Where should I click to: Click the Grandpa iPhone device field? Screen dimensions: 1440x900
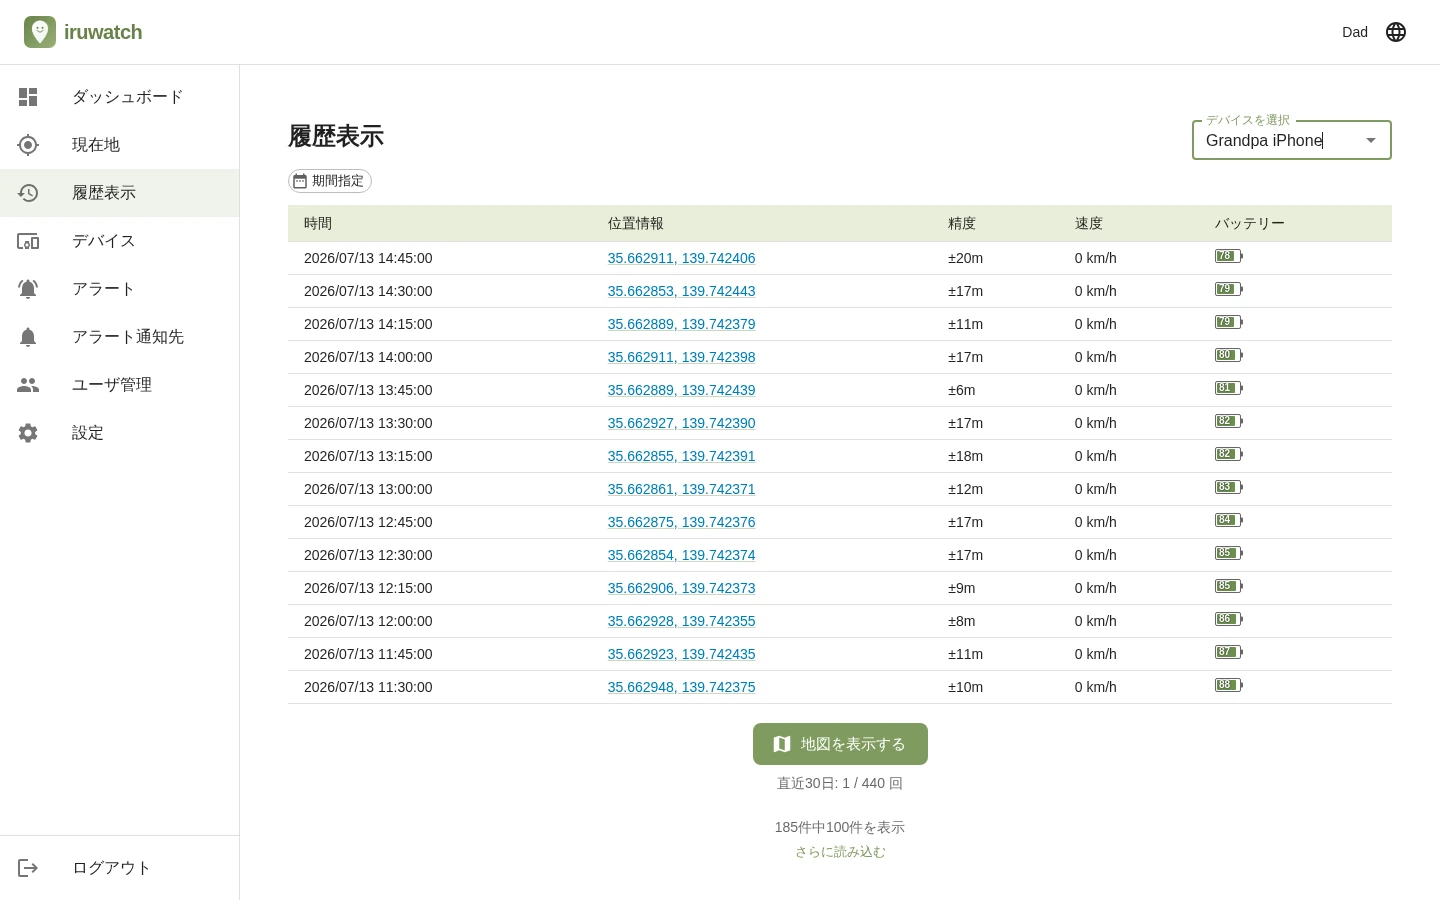[x=1292, y=140]
